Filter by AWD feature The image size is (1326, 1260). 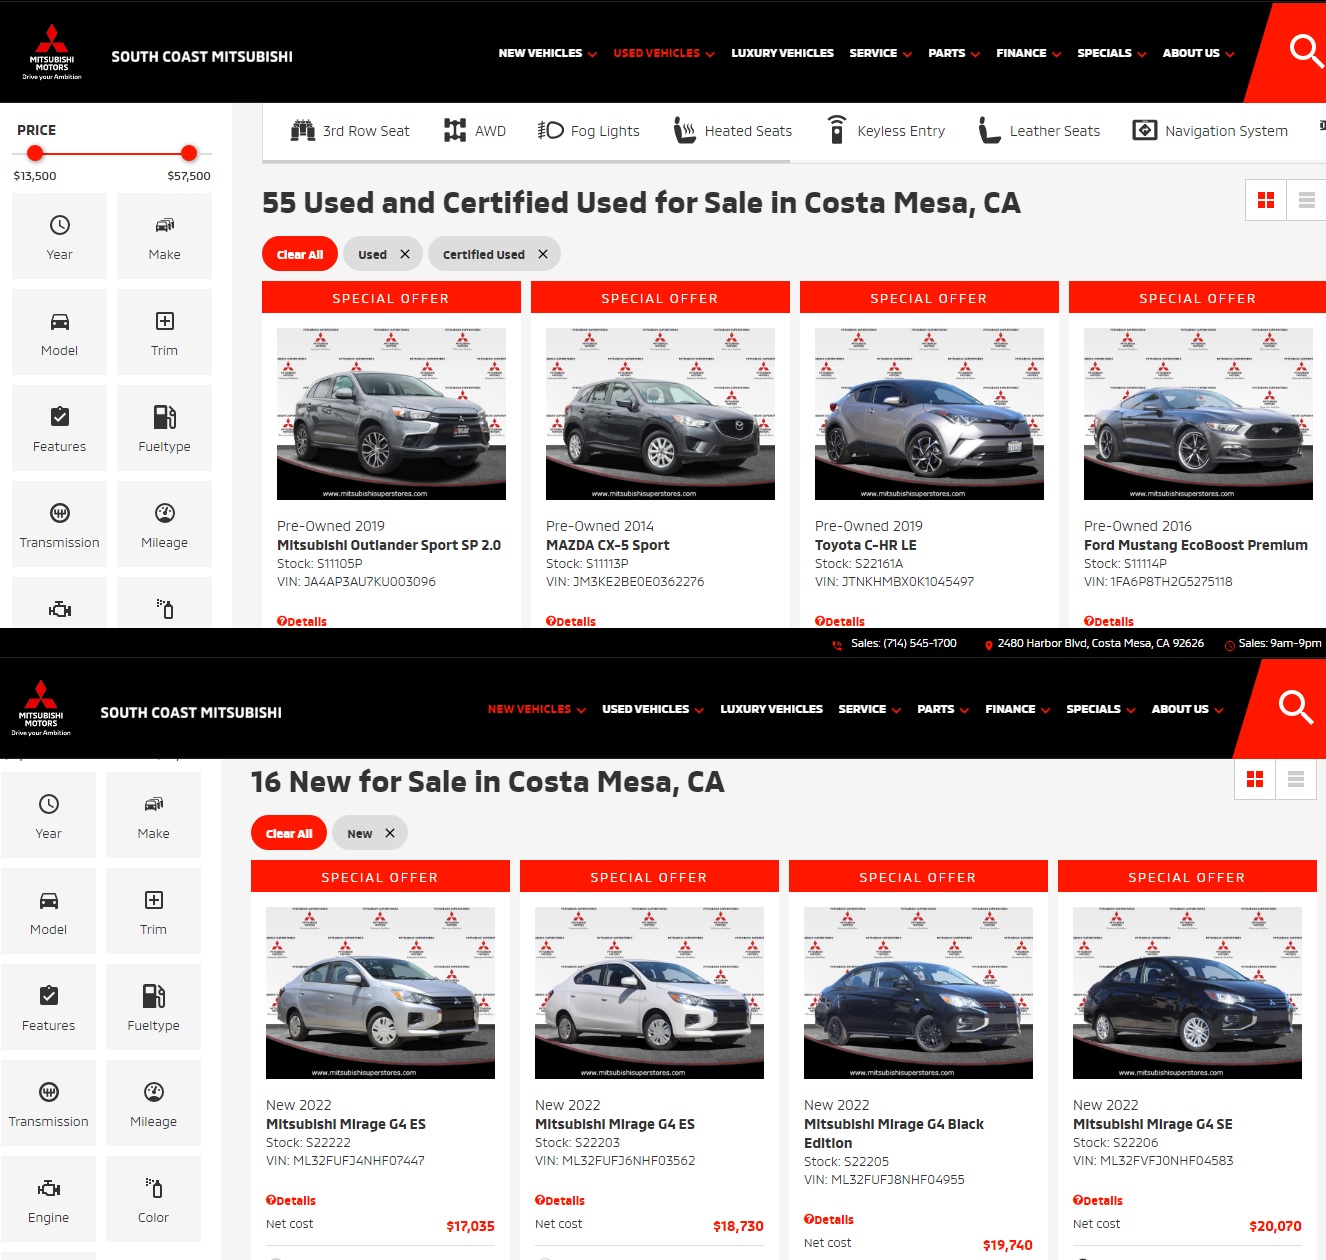475,131
